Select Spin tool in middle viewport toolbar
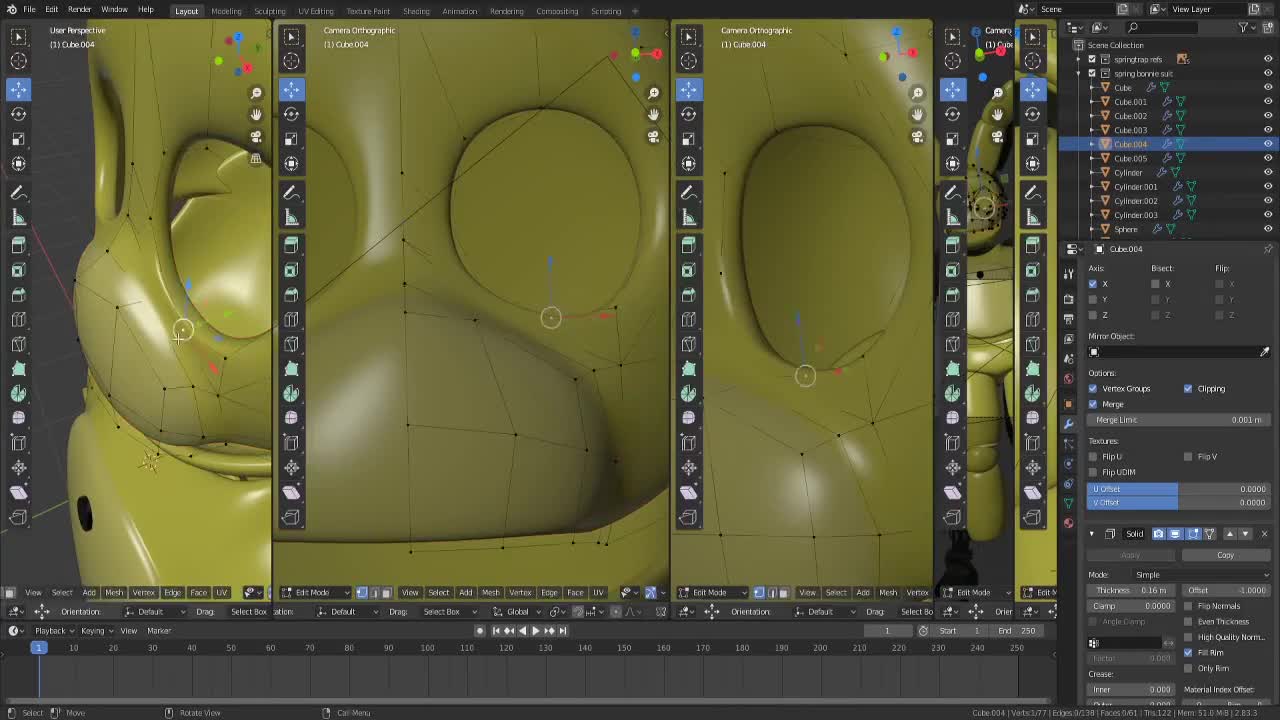The width and height of the screenshot is (1280, 720). pyautogui.click(x=291, y=393)
